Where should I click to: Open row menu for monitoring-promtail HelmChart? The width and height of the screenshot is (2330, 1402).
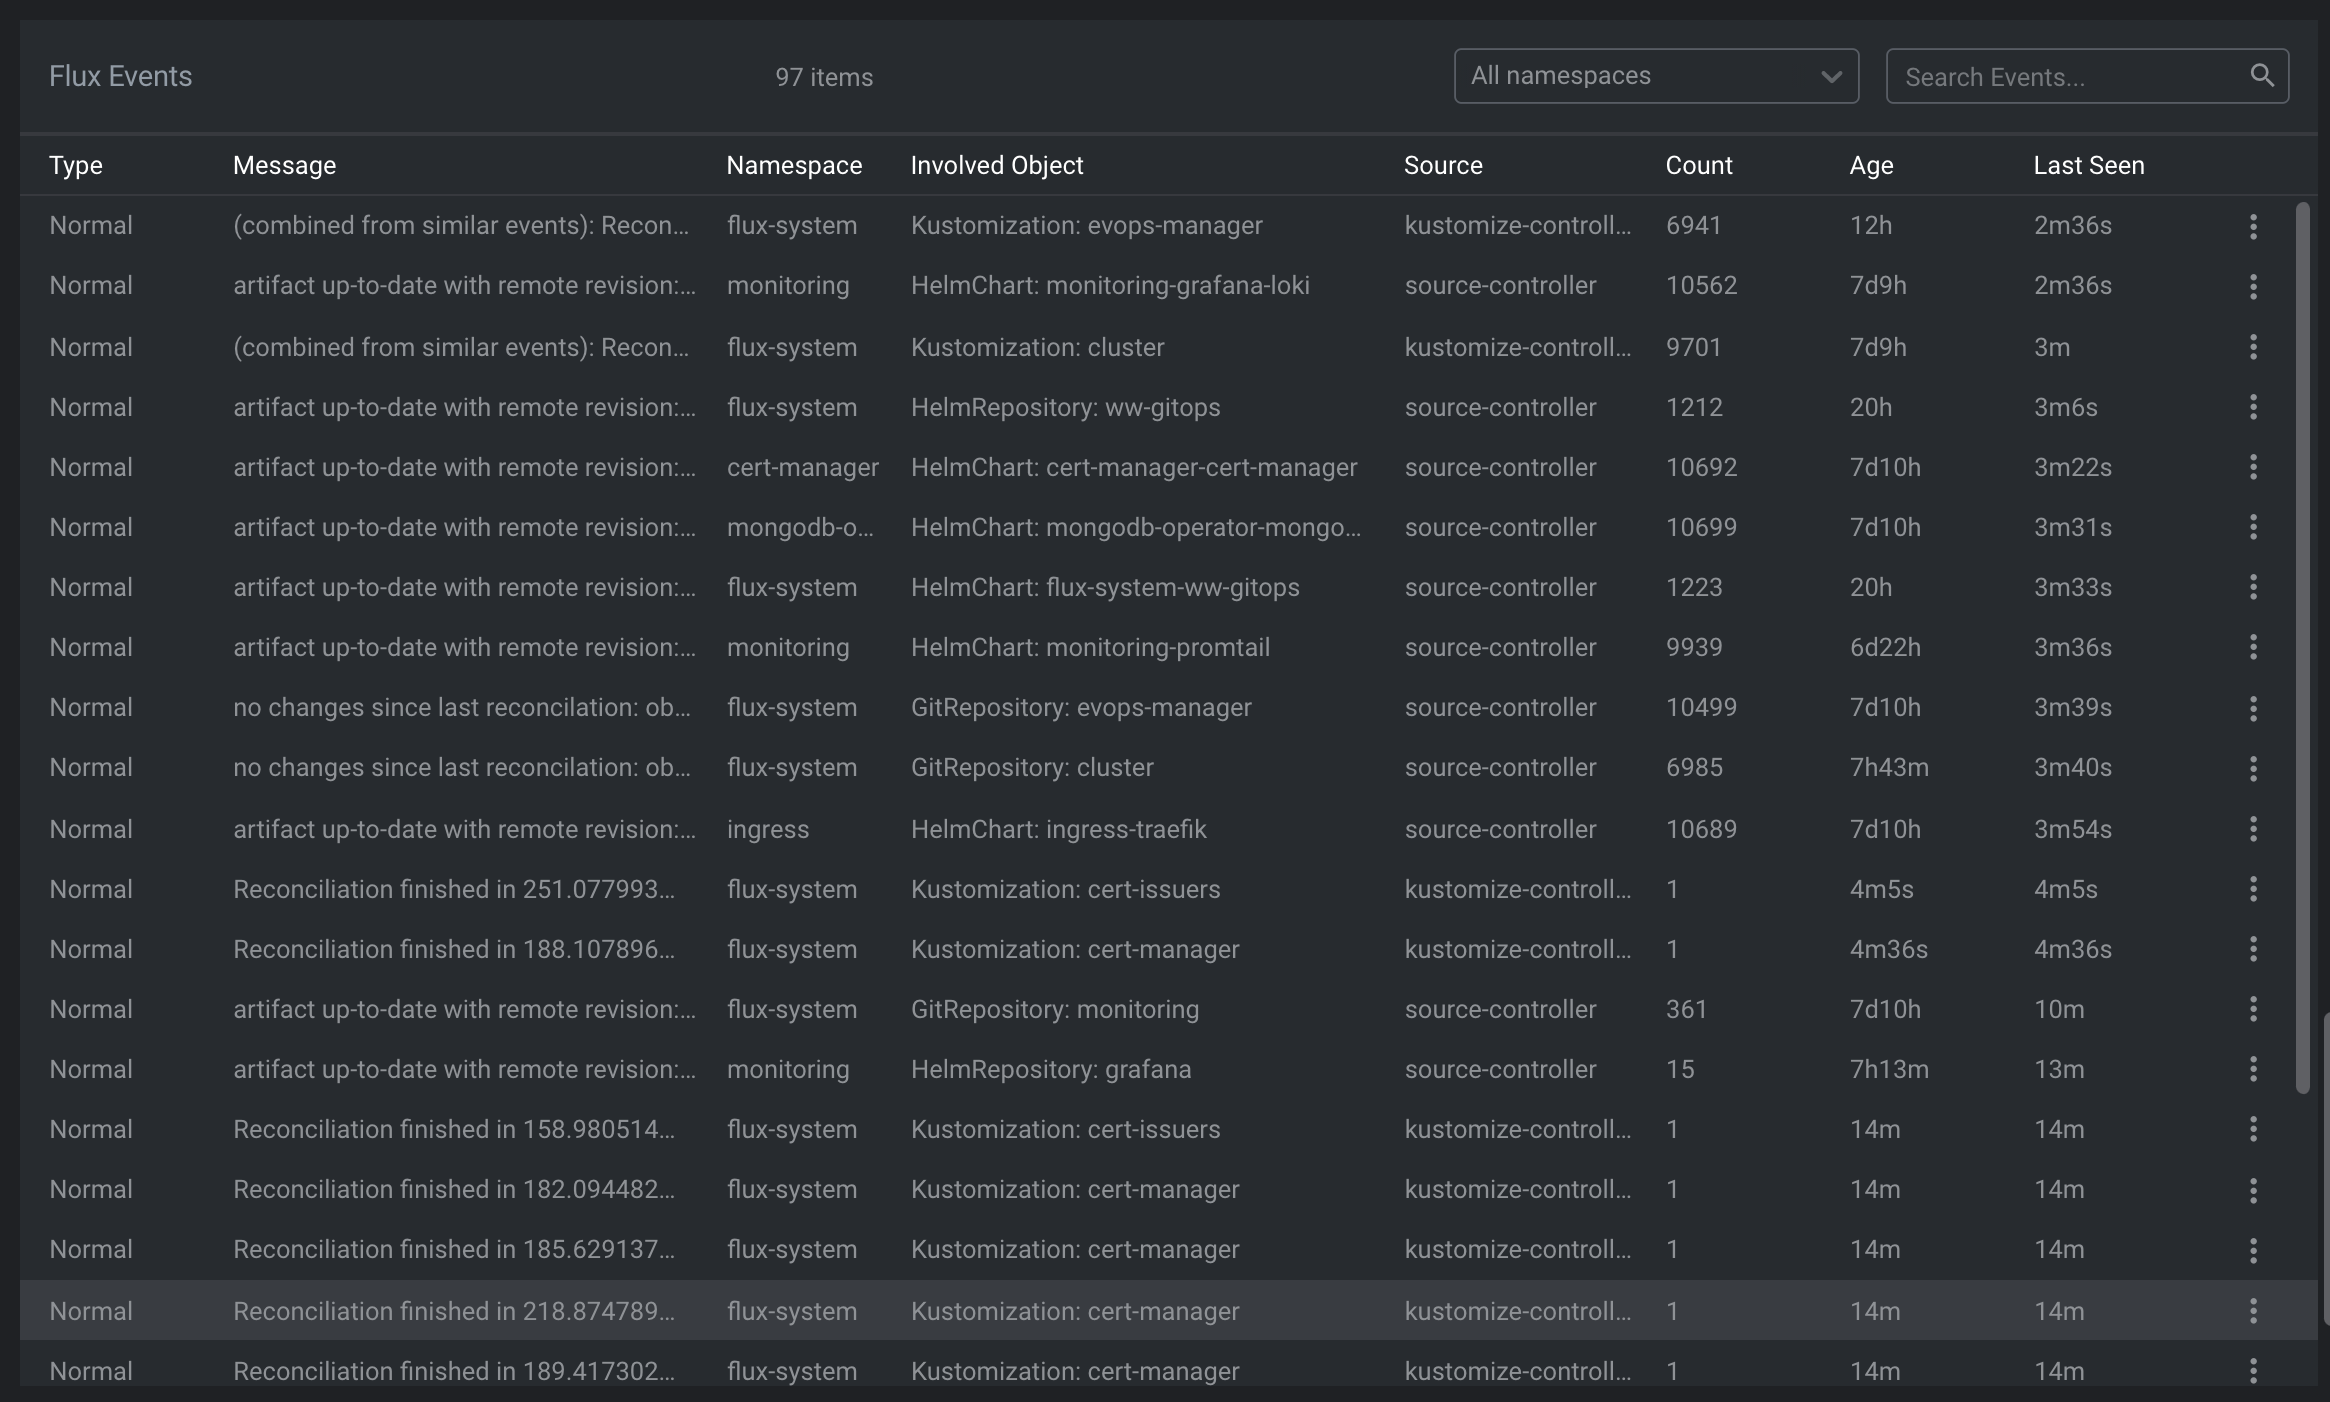2253,647
